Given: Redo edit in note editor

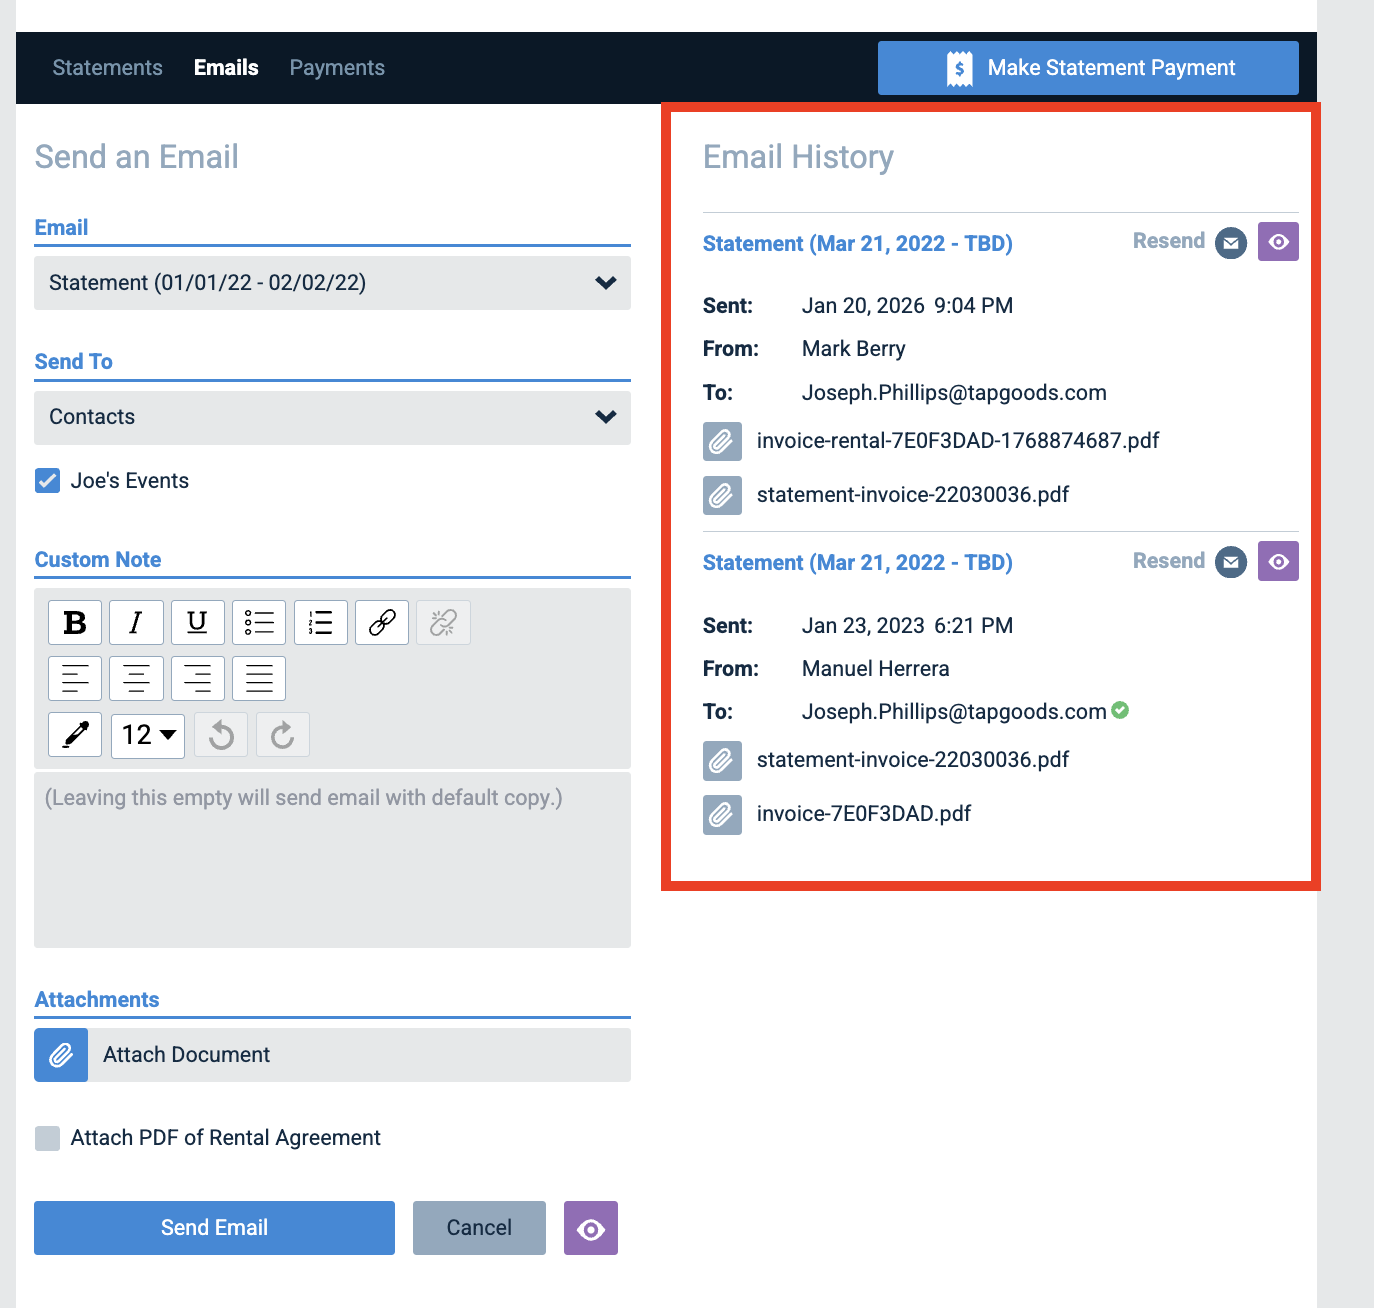Looking at the screenshot, I should click(x=283, y=735).
